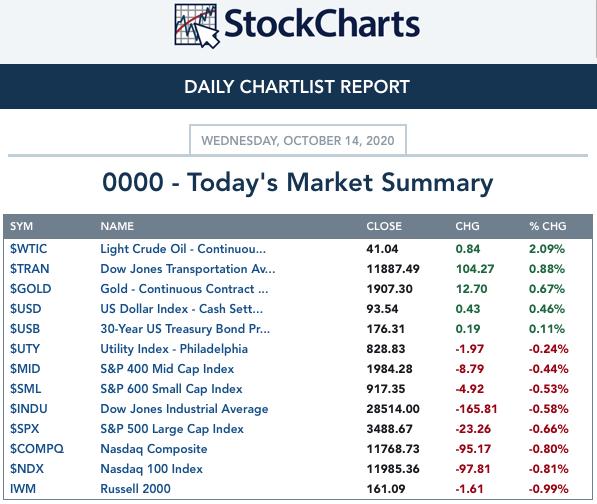Open 30-Year US Treasury Bond link

tap(185, 329)
